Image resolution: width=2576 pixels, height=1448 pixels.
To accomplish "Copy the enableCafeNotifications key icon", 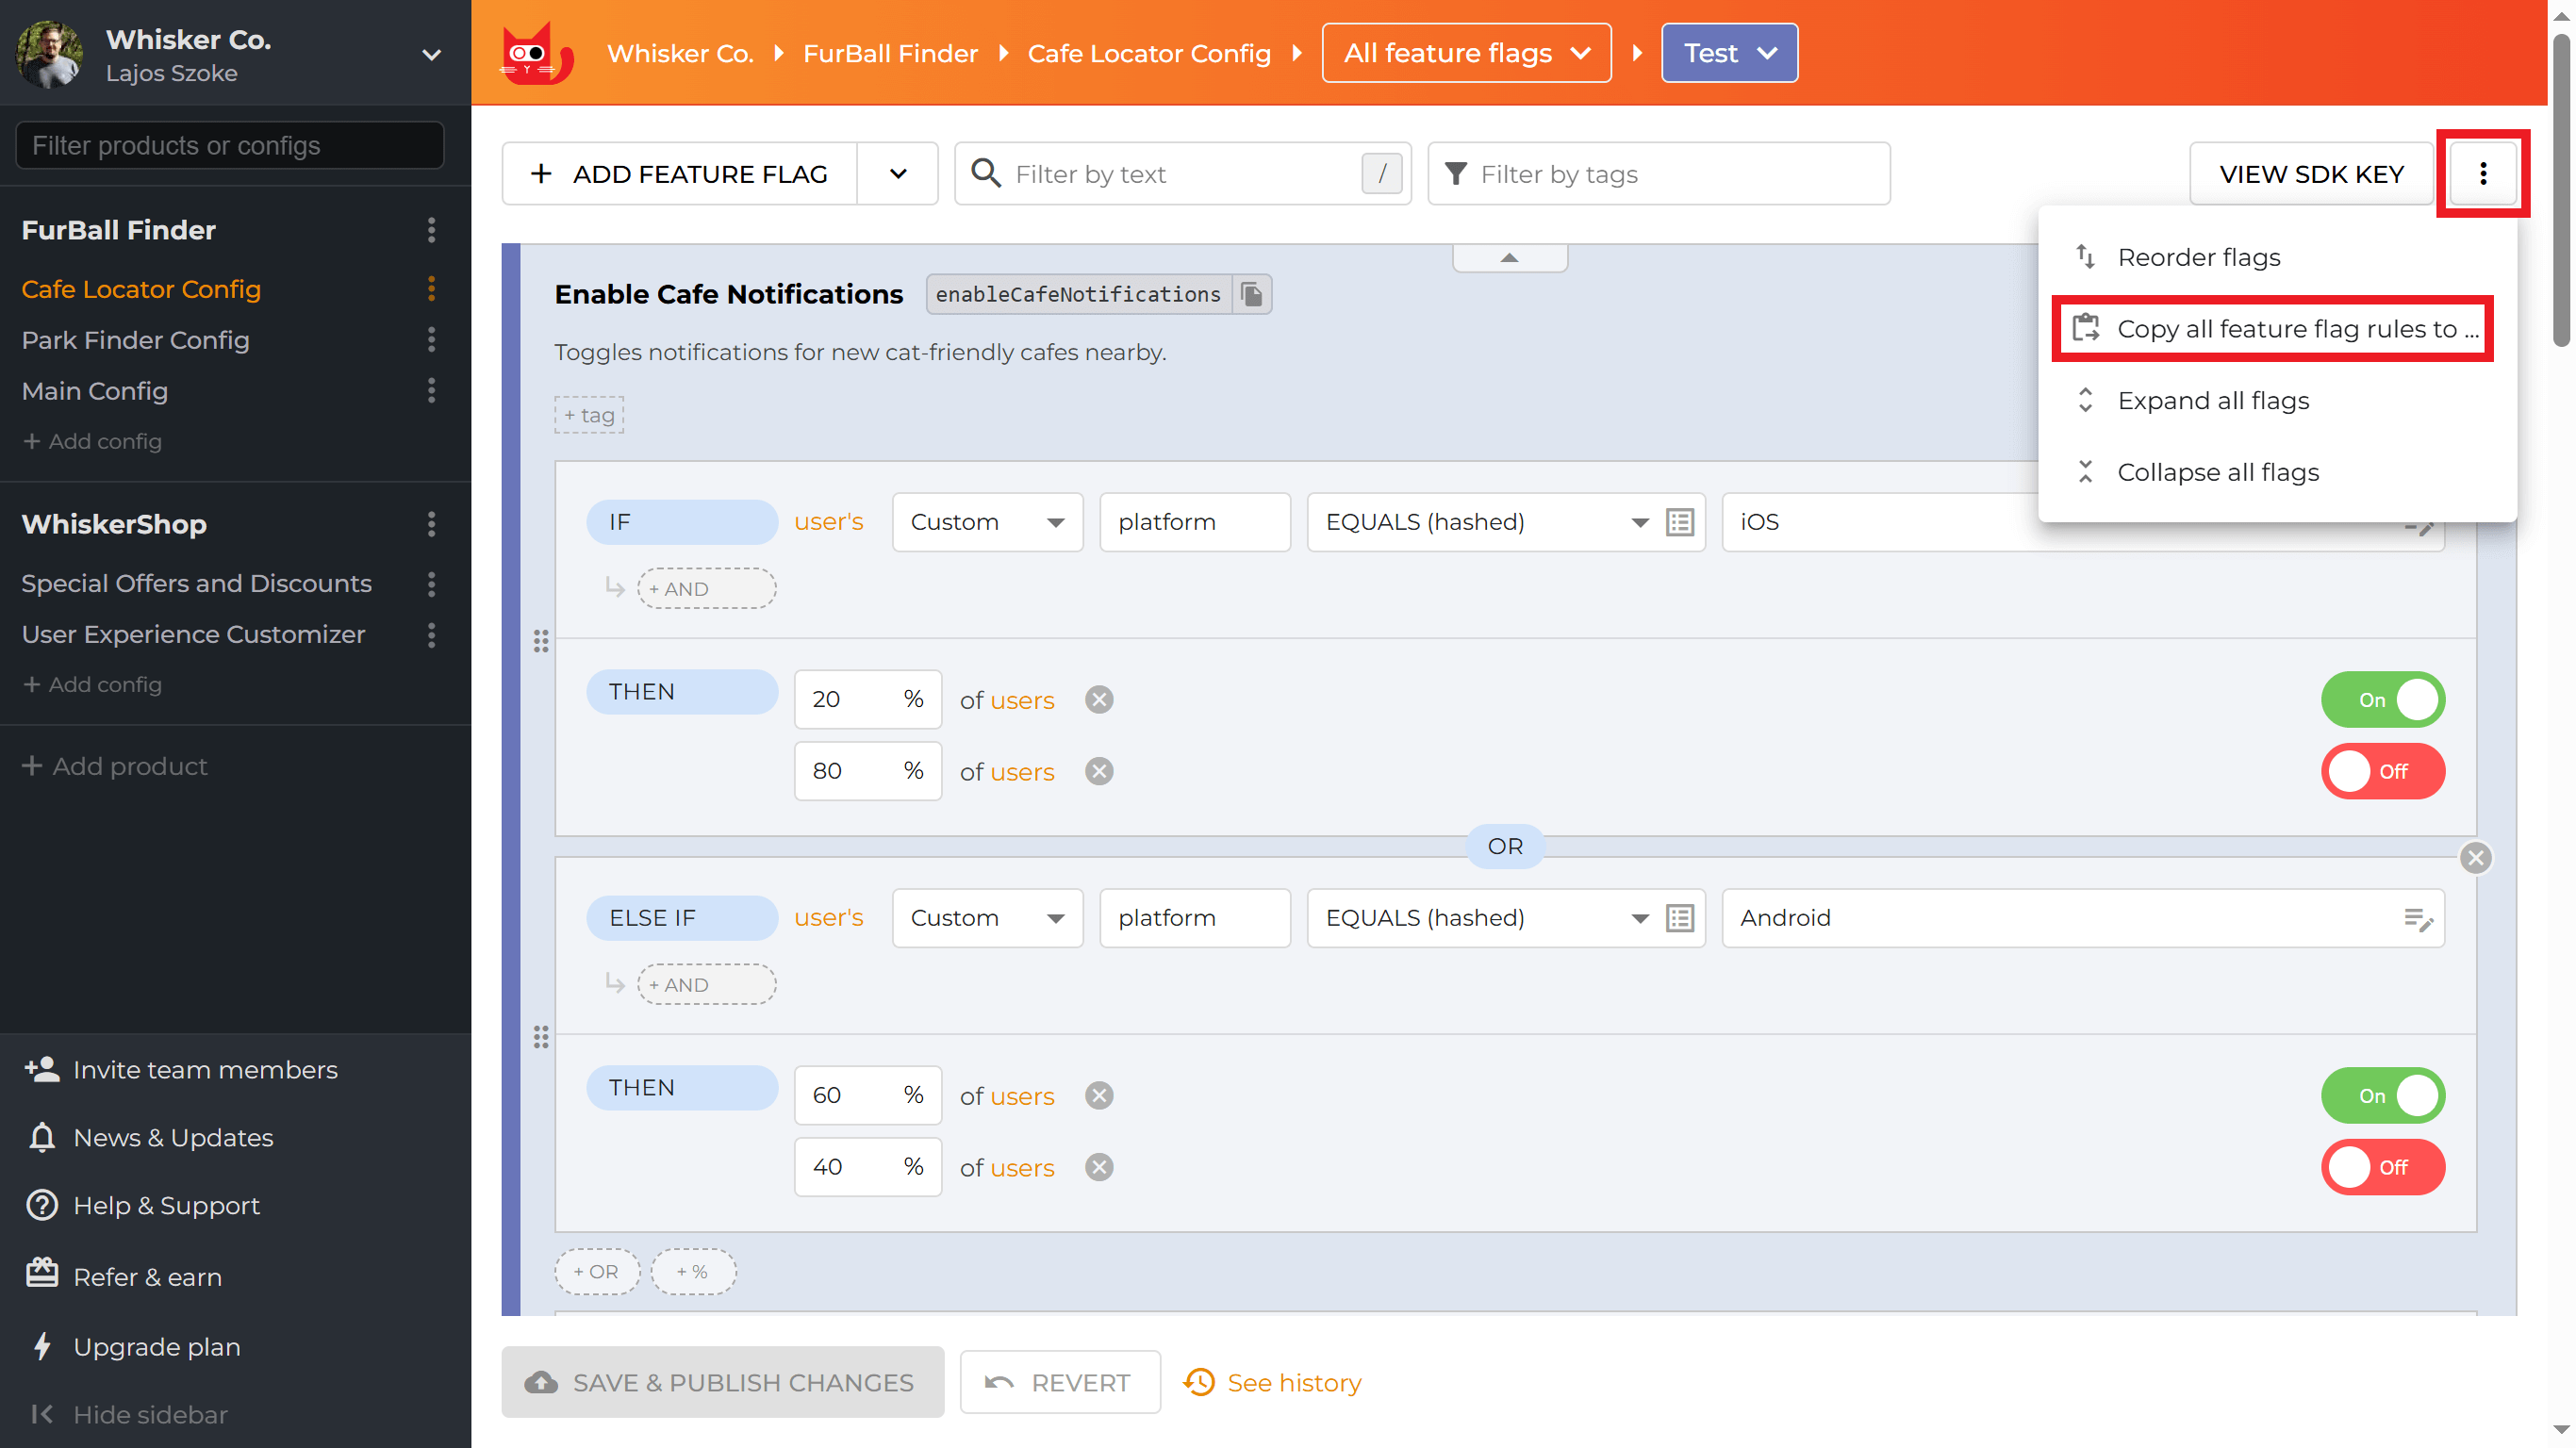I will (x=1251, y=294).
